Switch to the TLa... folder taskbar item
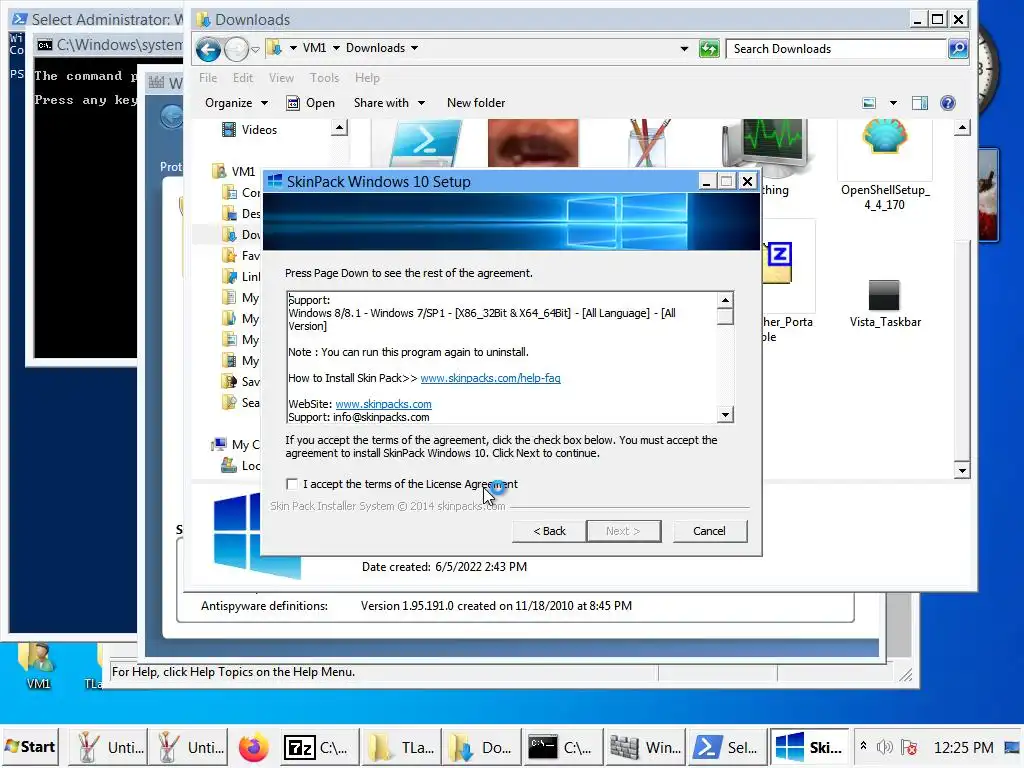Image resolution: width=1024 pixels, height=768 pixels. (400, 748)
